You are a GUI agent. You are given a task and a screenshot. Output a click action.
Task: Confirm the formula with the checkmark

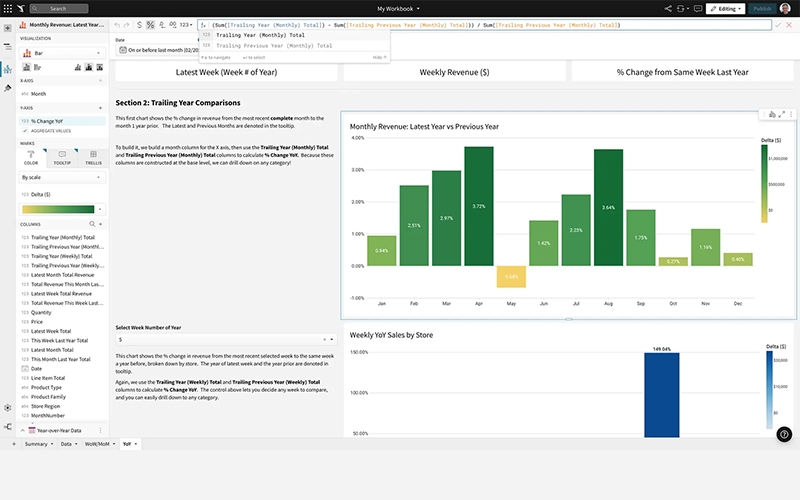coord(778,23)
